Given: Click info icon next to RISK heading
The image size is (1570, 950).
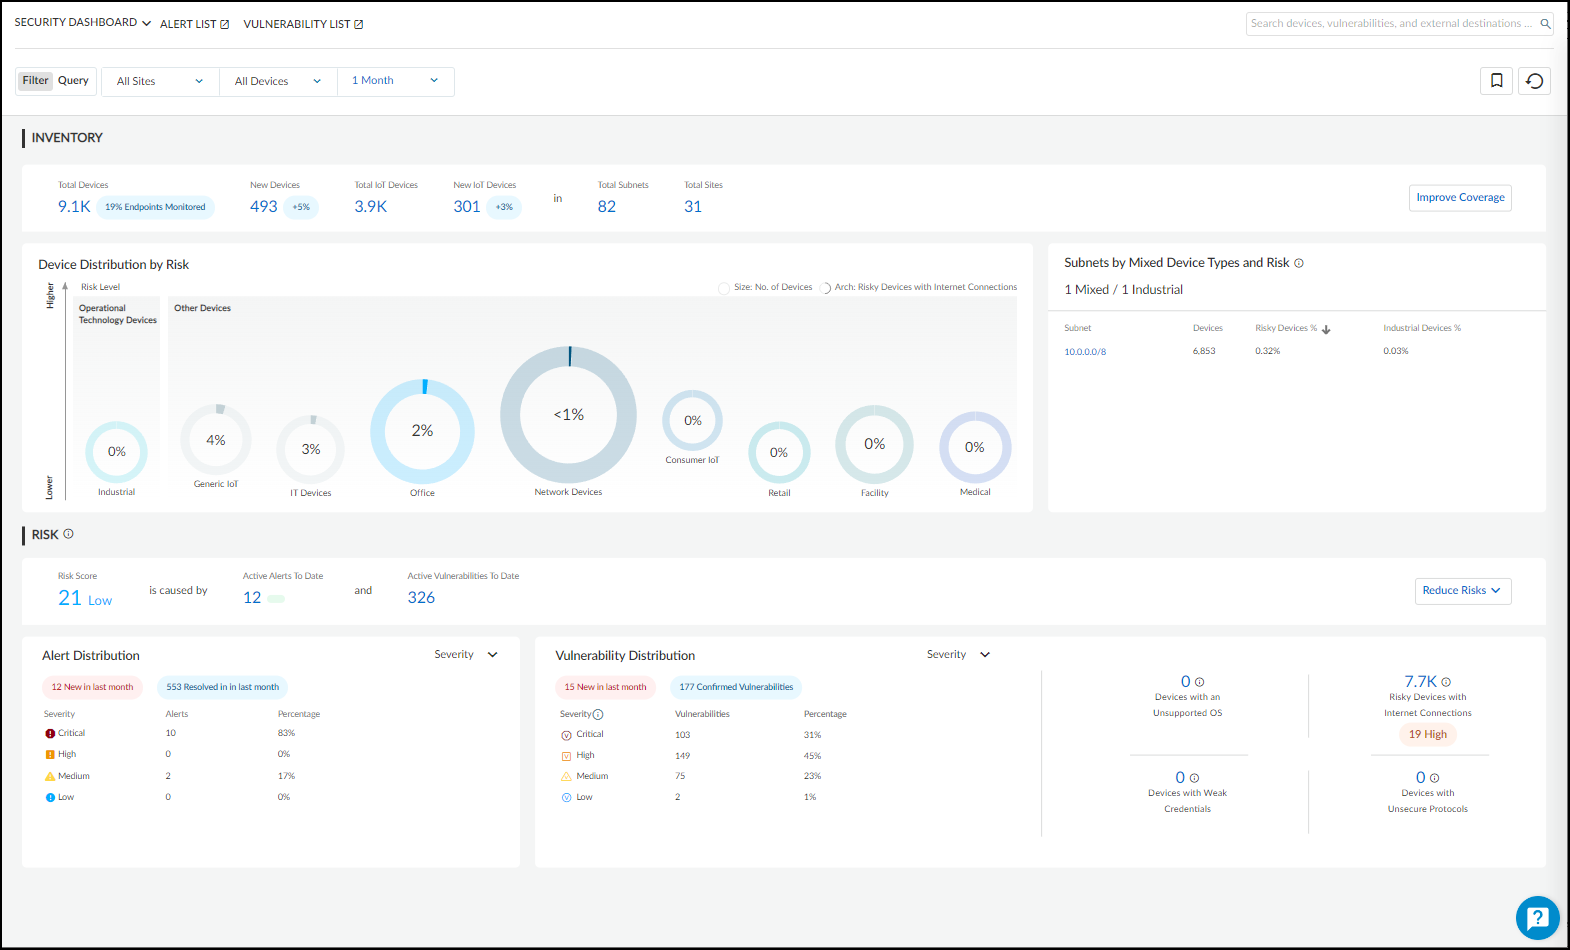Looking at the screenshot, I should (x=69, y=534).
